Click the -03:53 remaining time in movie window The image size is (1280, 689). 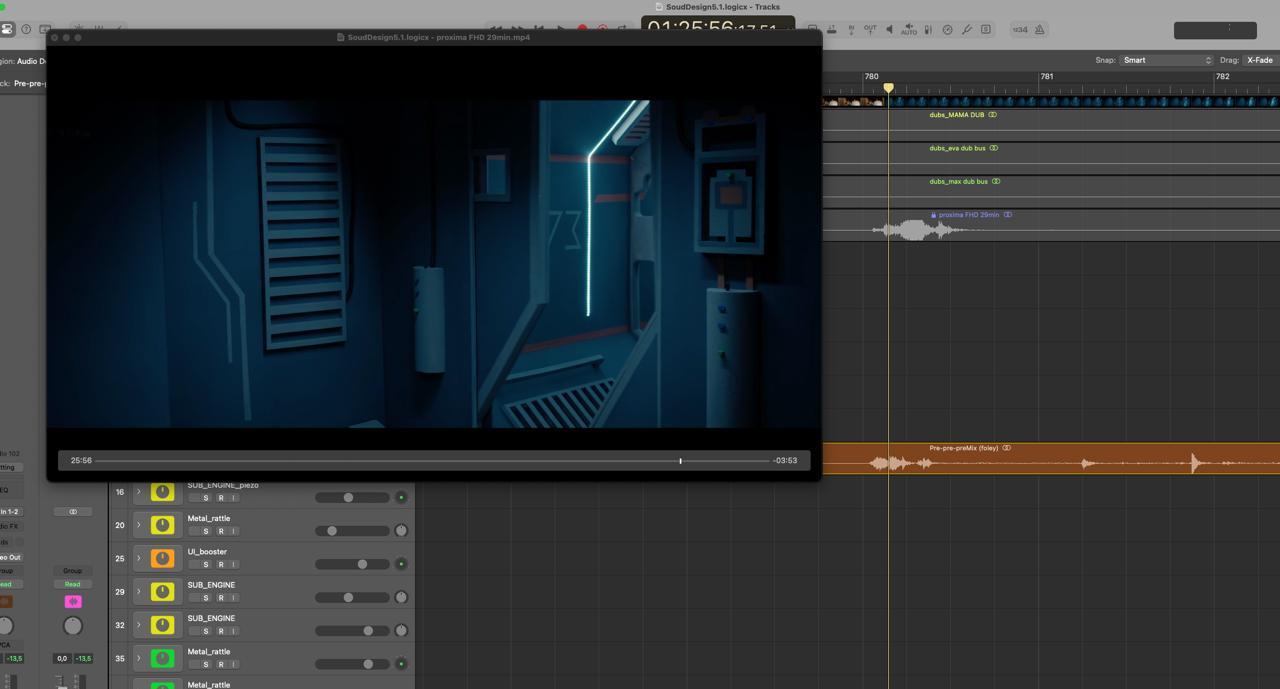pyautogui.click(x=785, y=461)
